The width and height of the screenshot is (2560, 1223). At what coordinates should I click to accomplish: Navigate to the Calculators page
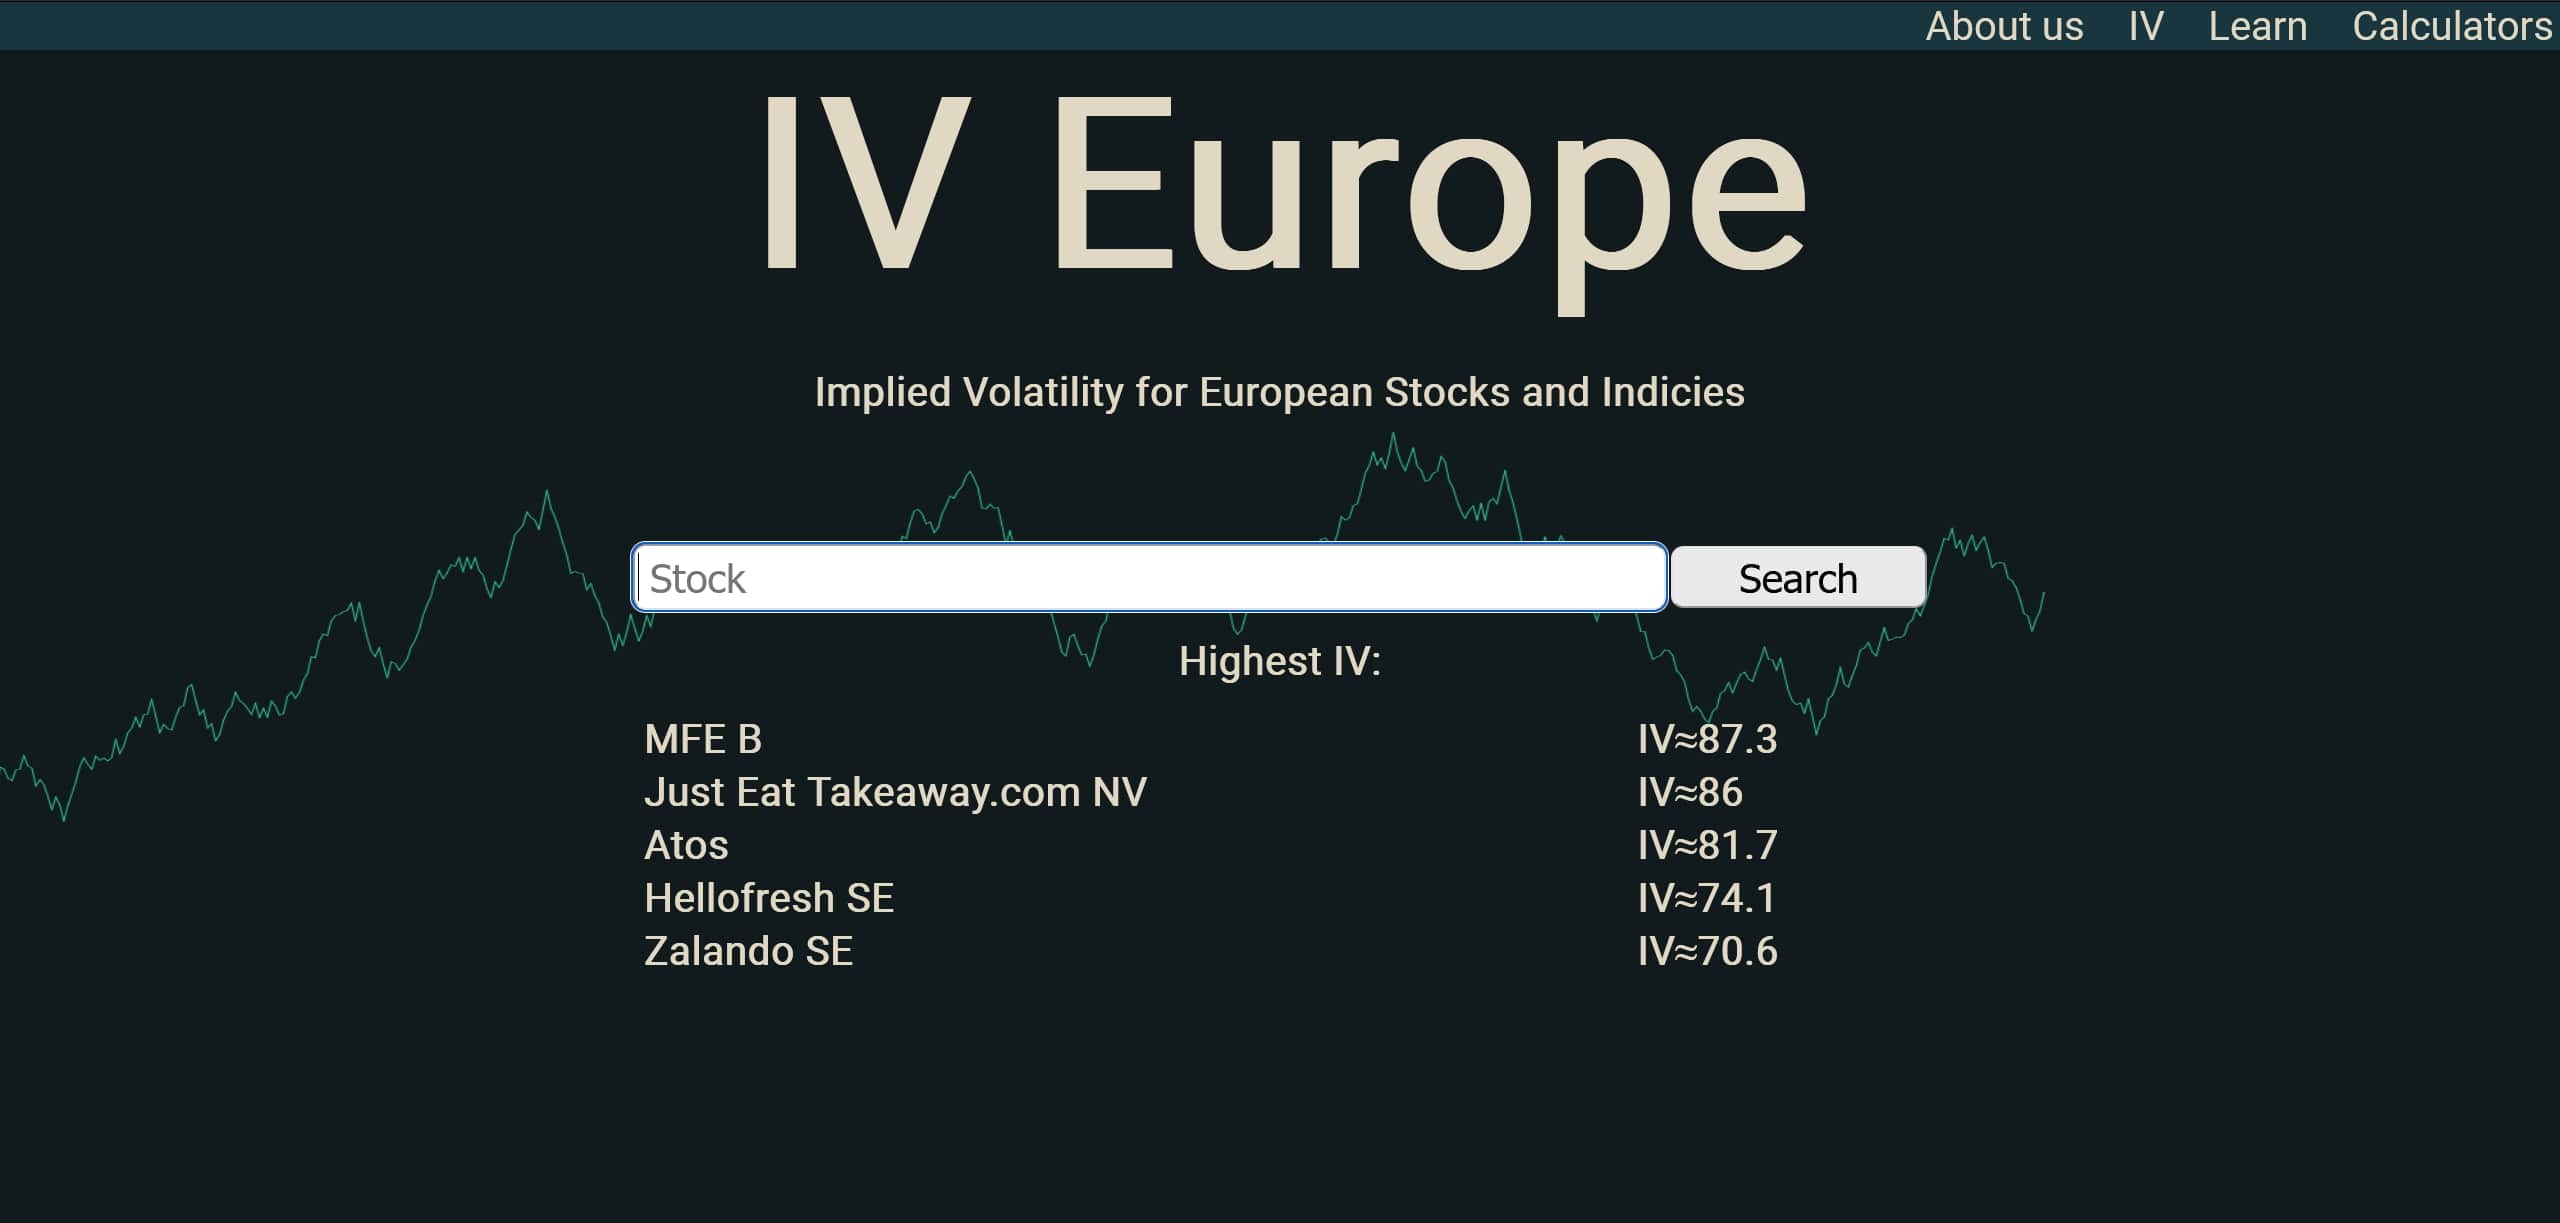tap(2452, 26)
